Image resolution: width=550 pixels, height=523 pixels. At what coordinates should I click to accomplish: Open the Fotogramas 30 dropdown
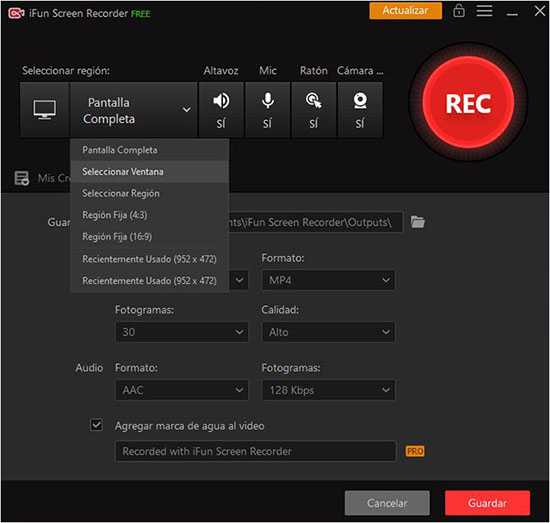182,332
